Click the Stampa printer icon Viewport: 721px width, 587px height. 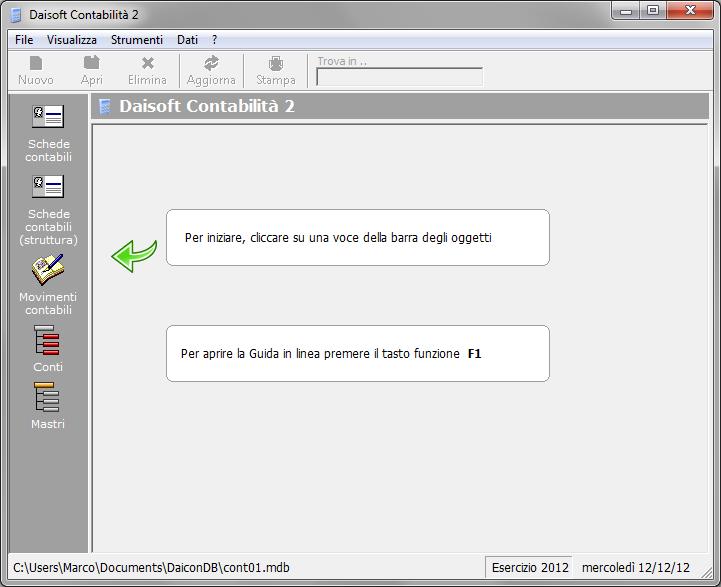point(275,63)
